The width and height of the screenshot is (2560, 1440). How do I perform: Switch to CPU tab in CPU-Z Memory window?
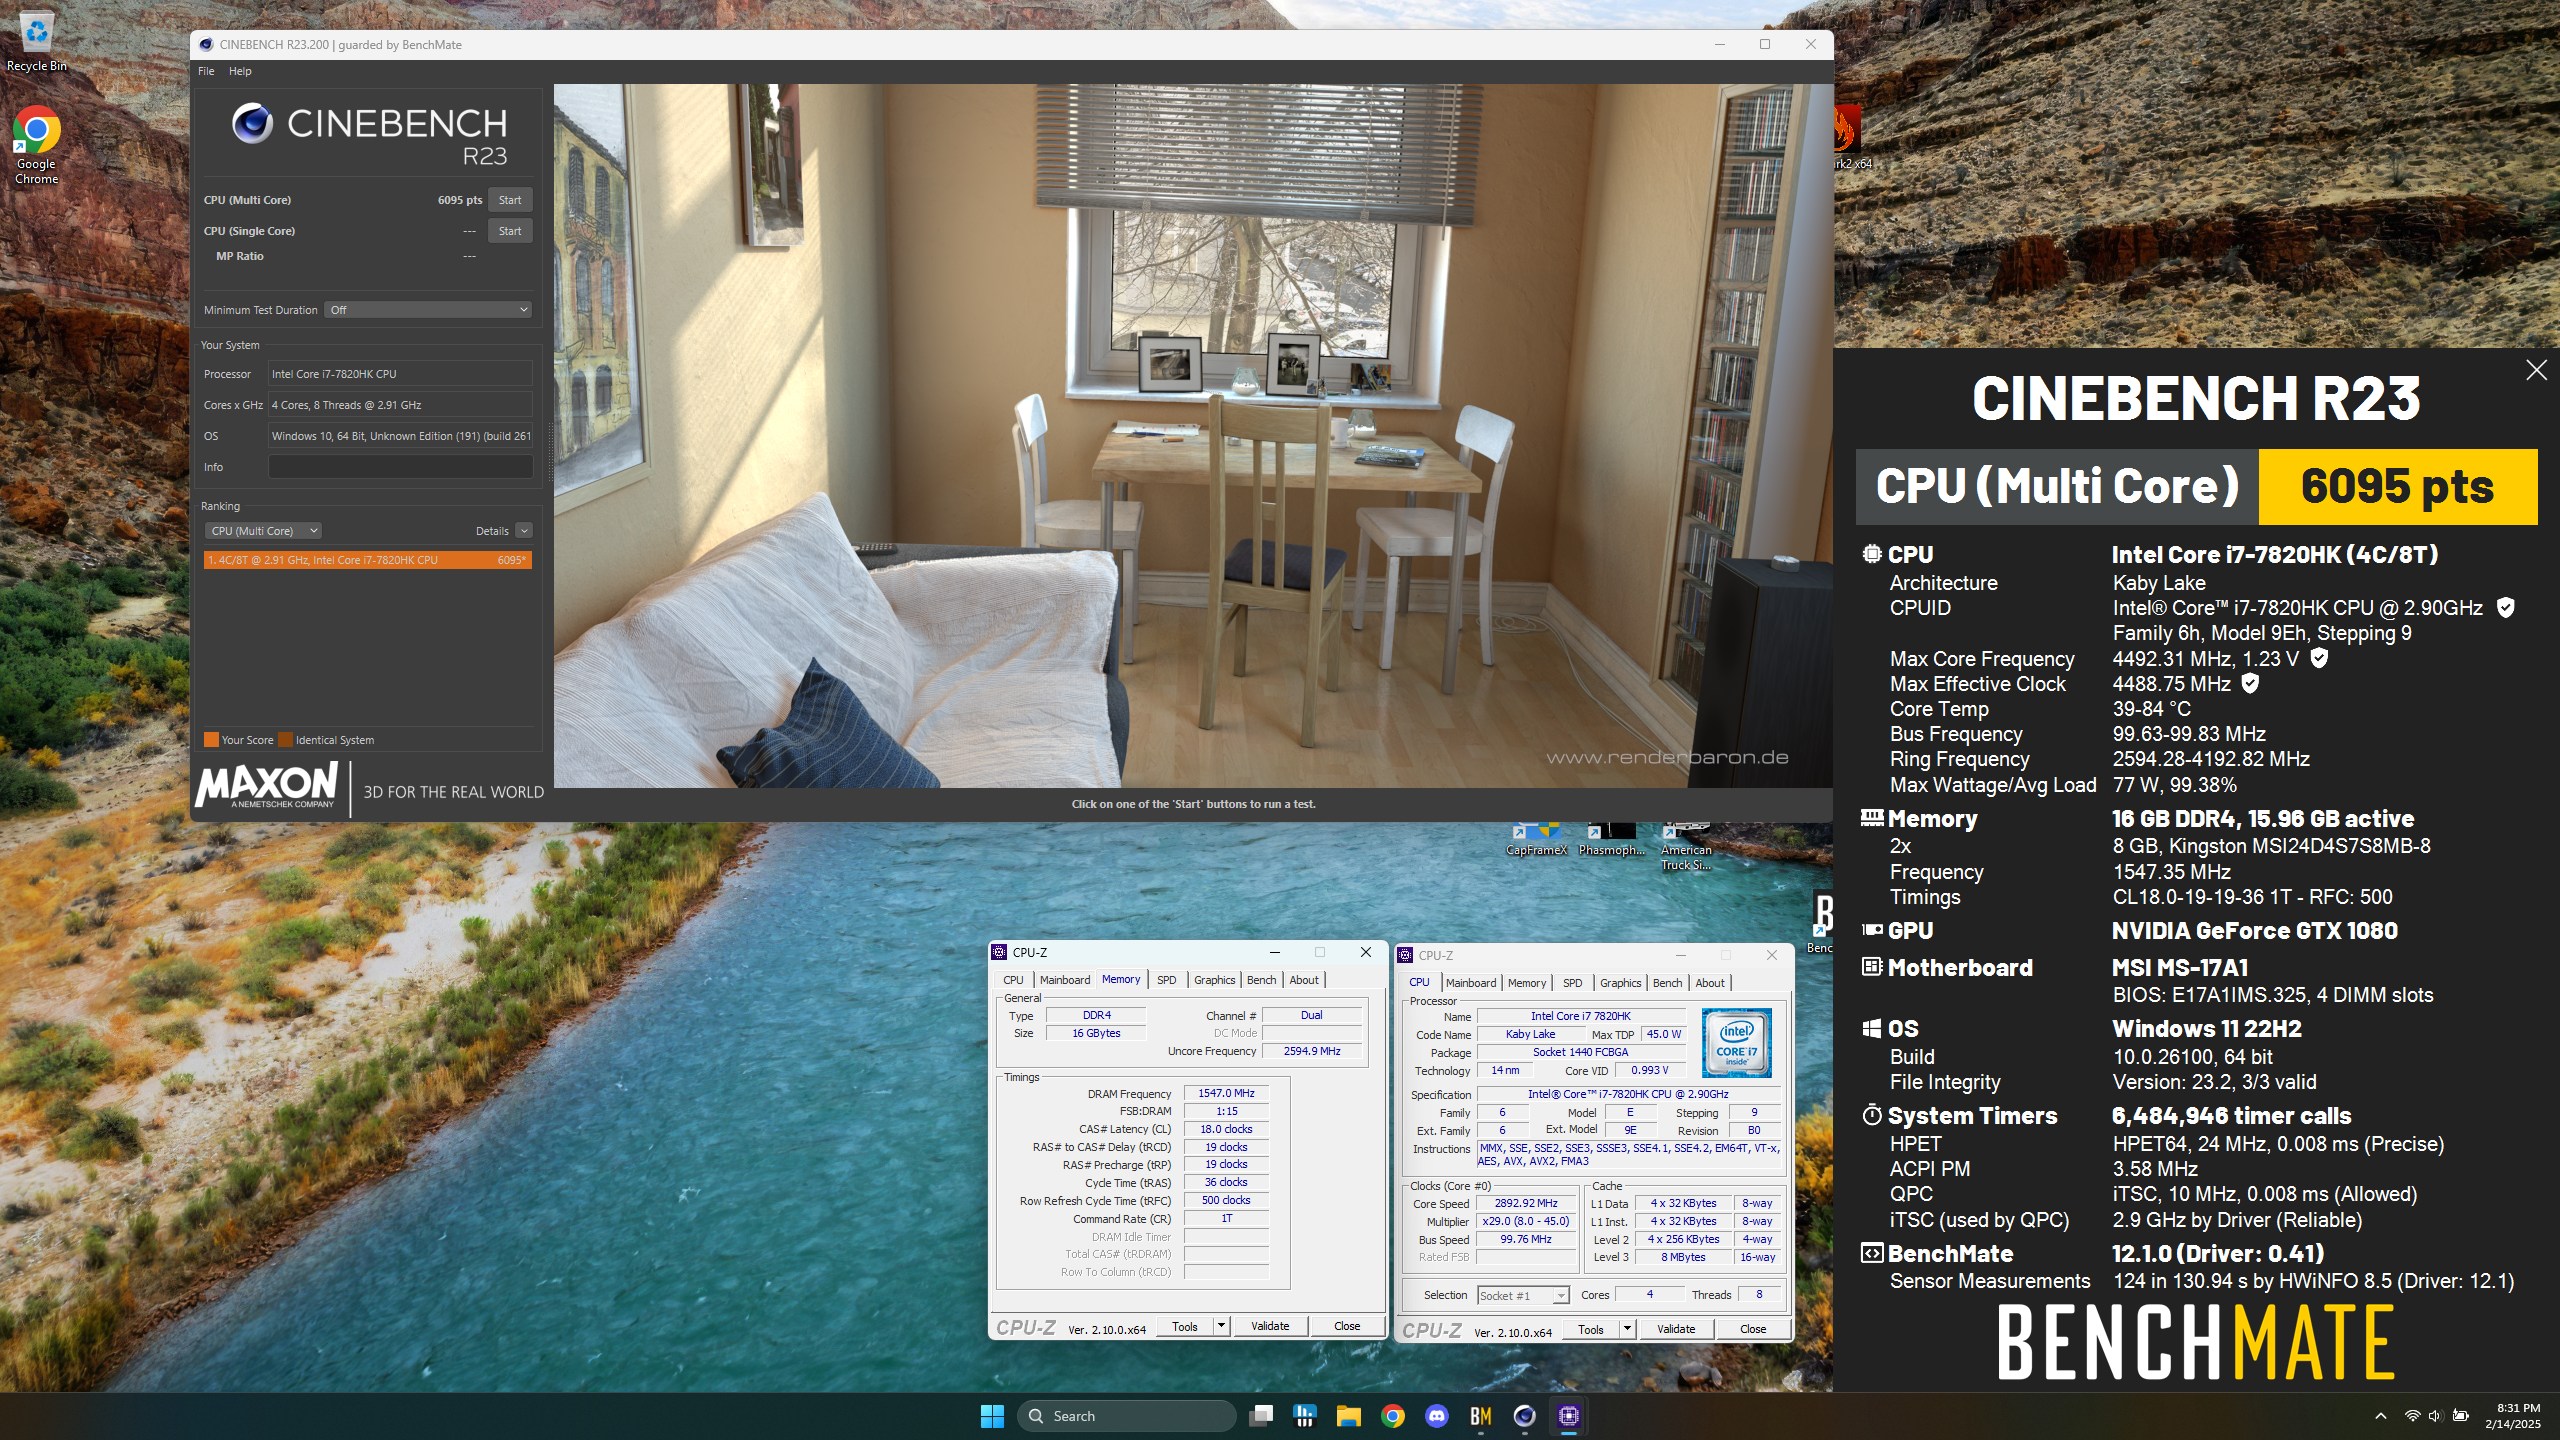[x=1013, y=980]
